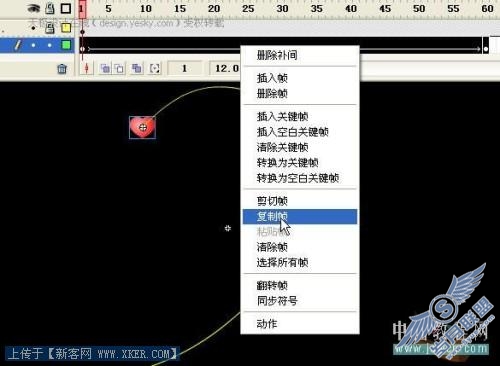500x366 pixels.
Task: Choose 删除补间 from context menu
Action: pyautogui.click(x=277, y=55)
